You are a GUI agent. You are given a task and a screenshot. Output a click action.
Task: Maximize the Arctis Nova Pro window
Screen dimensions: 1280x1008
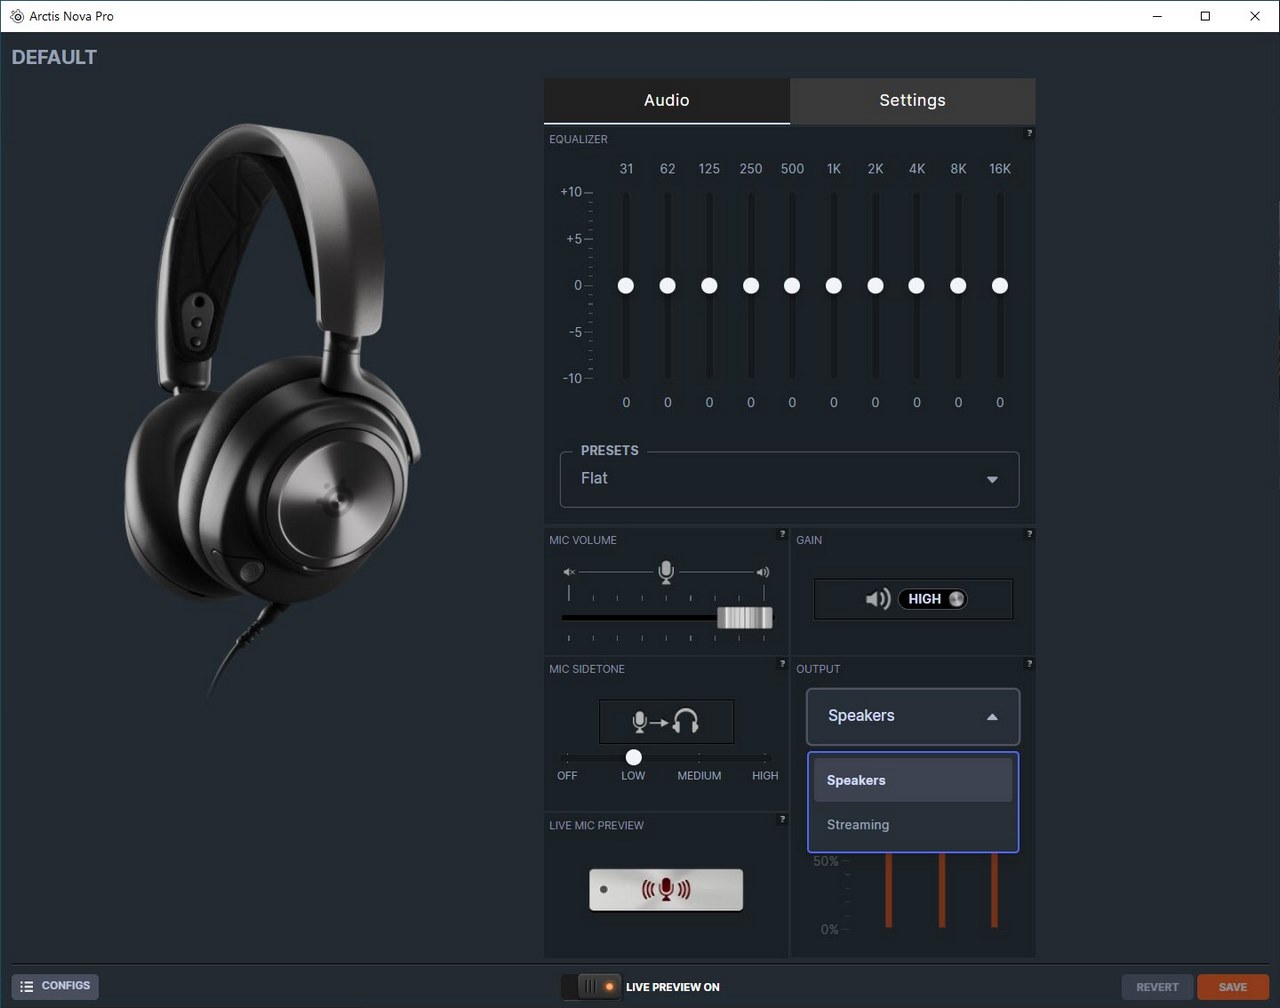pos(1205,16)
